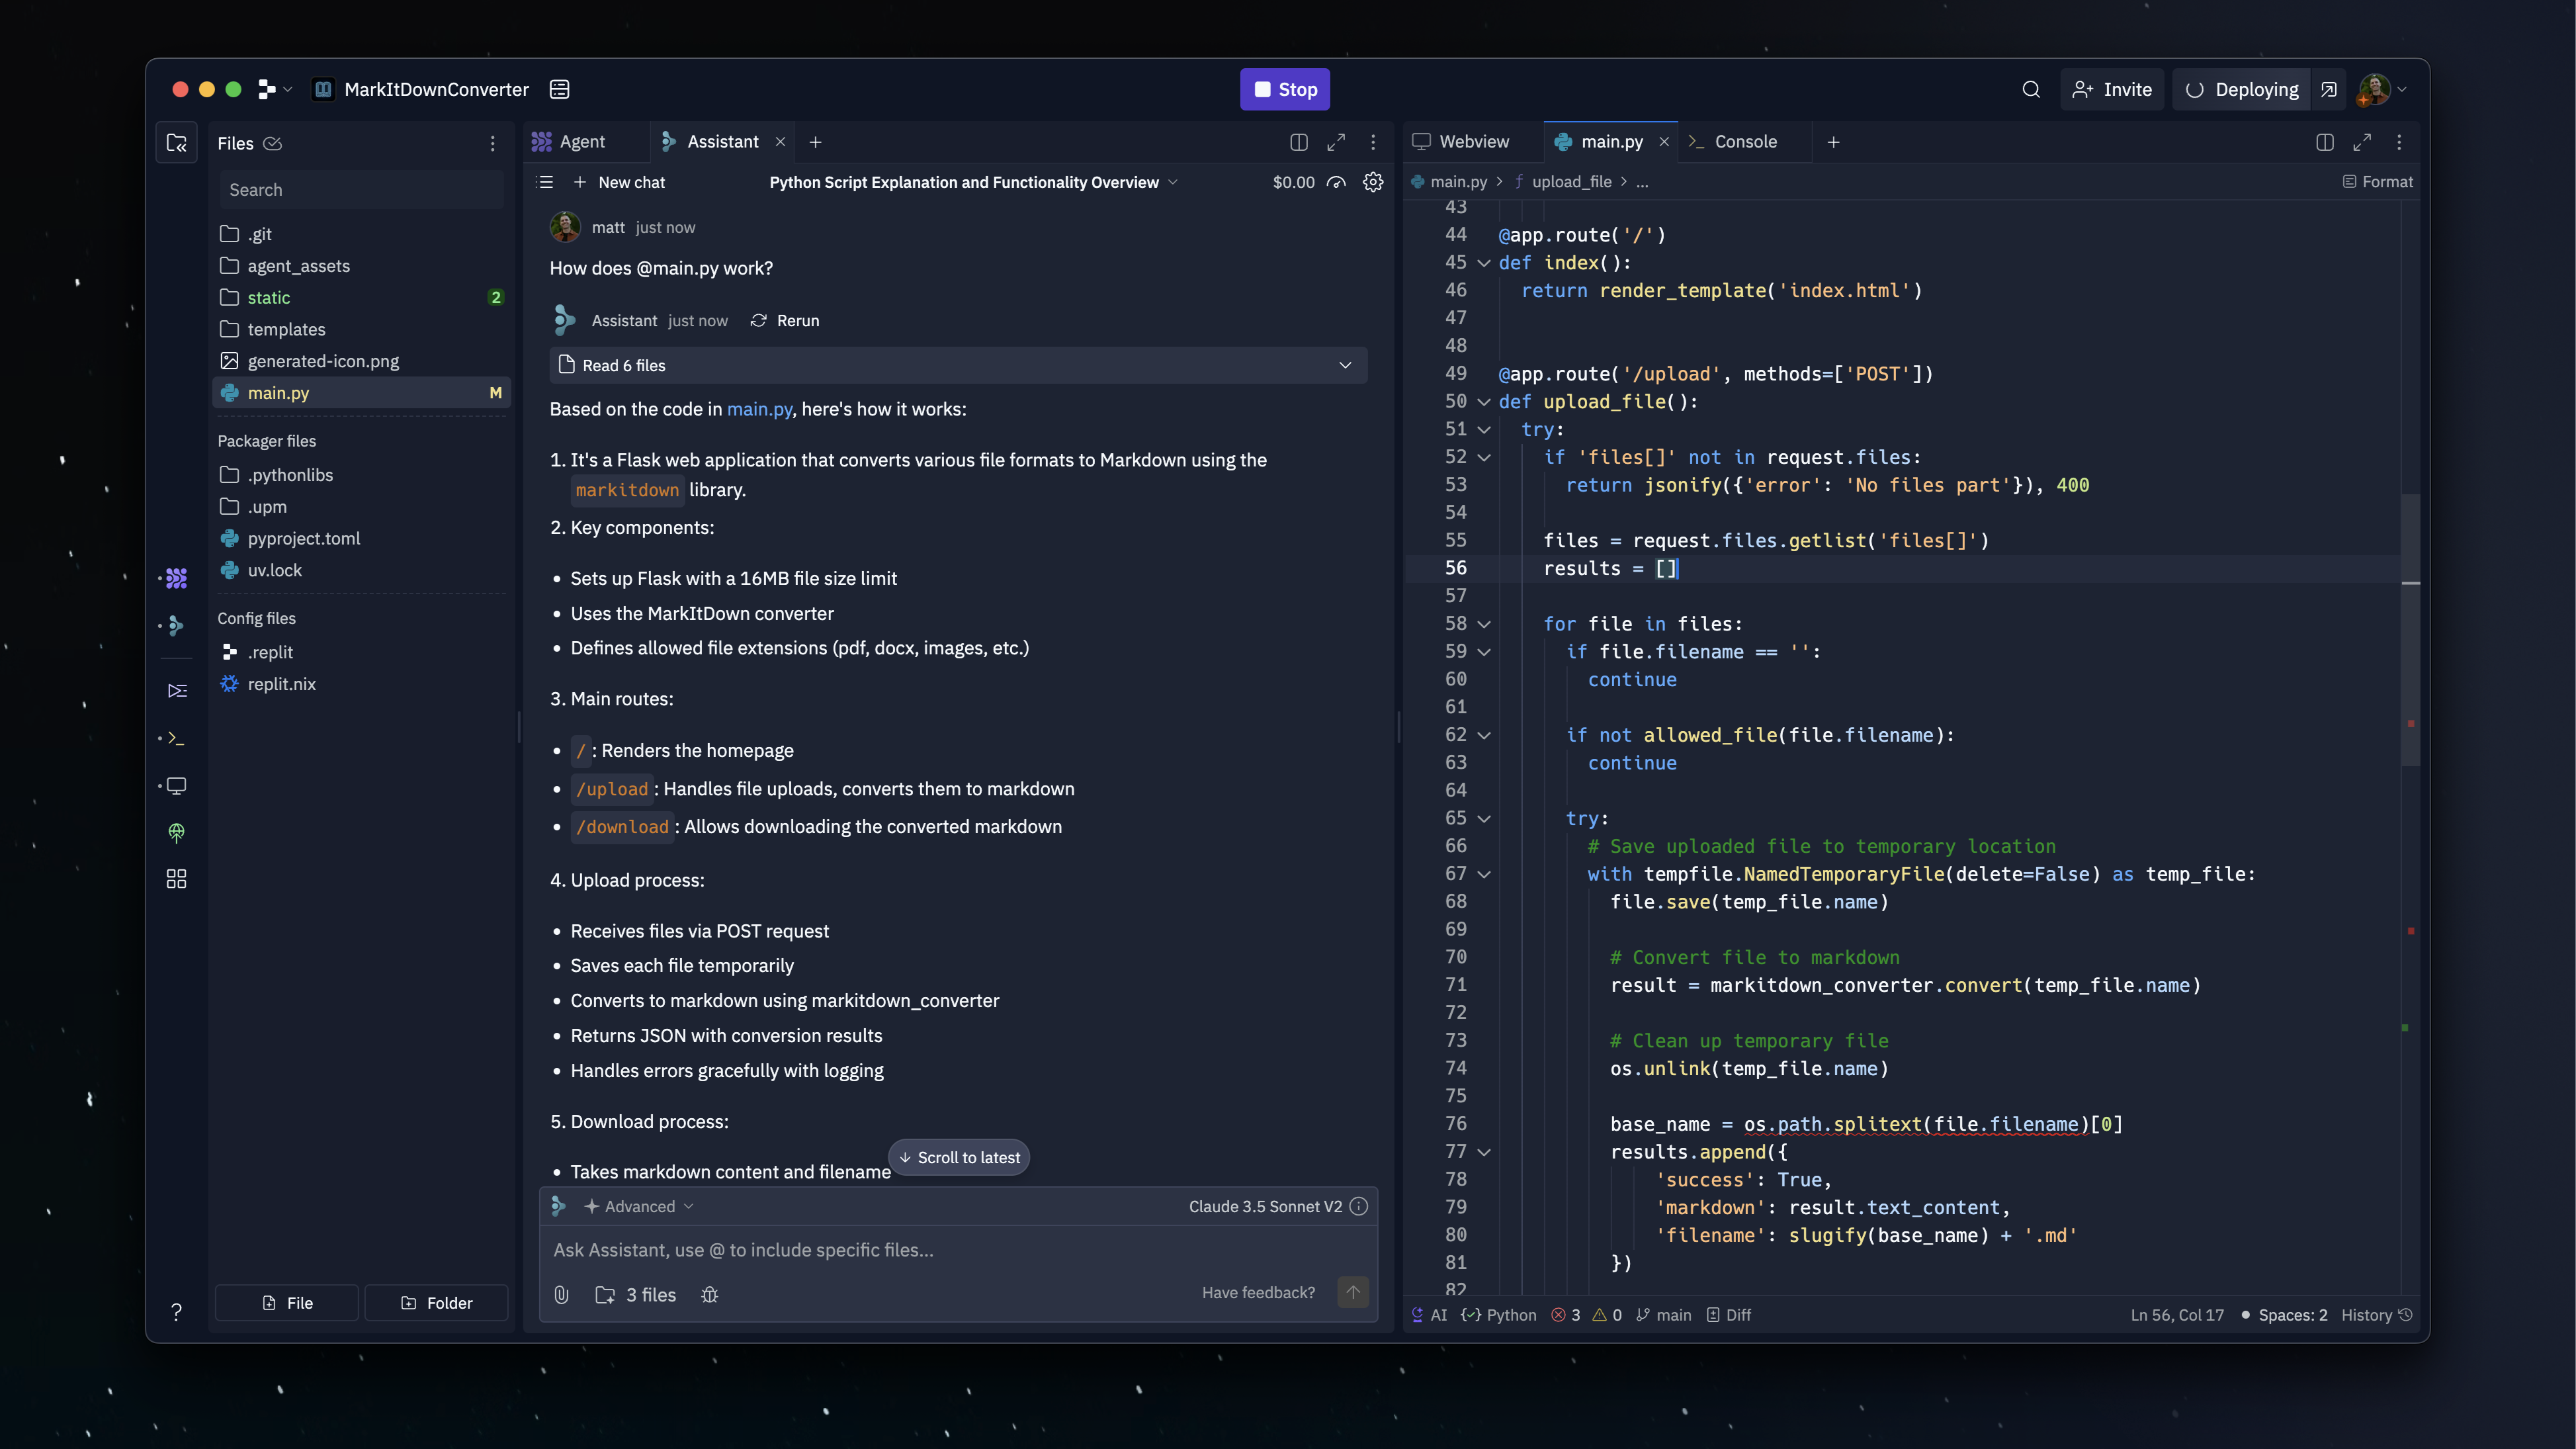Click the Search field in the Files panel
Screen dimensions: 2576x1449
tap(360, 189)
